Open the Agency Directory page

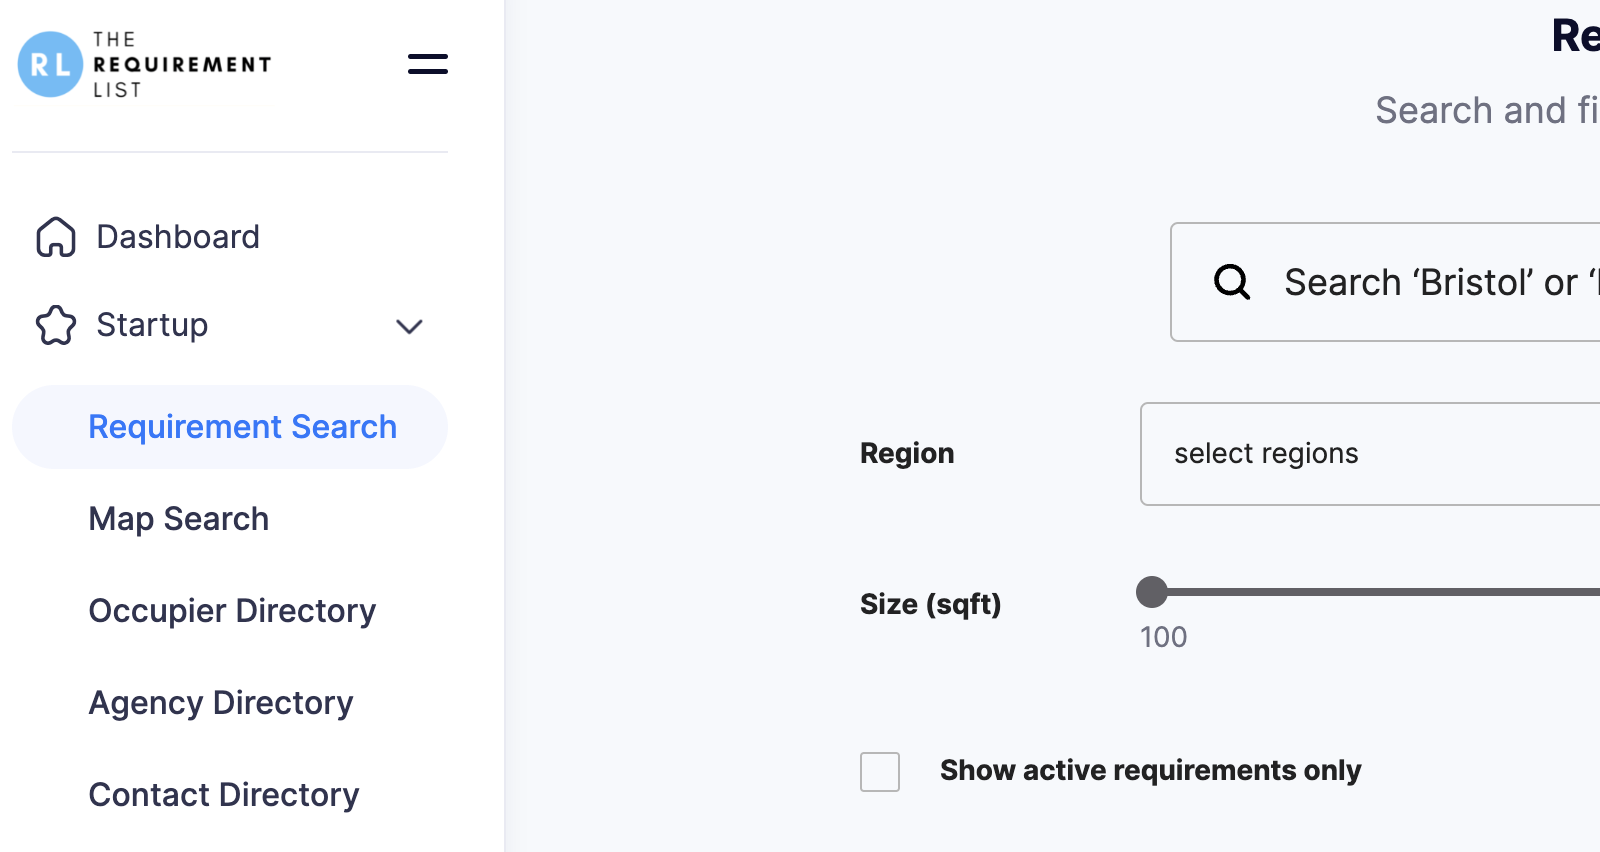tap(221, 703)
